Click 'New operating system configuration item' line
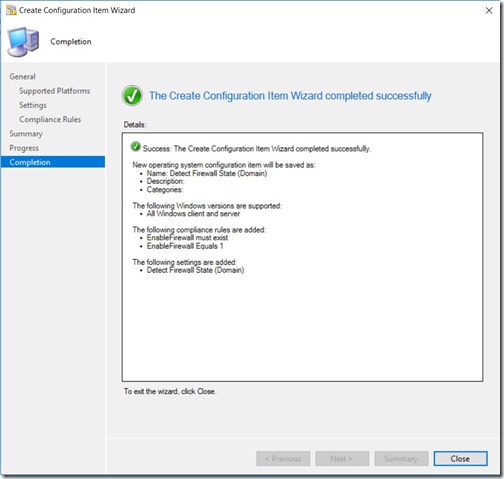 224,165
